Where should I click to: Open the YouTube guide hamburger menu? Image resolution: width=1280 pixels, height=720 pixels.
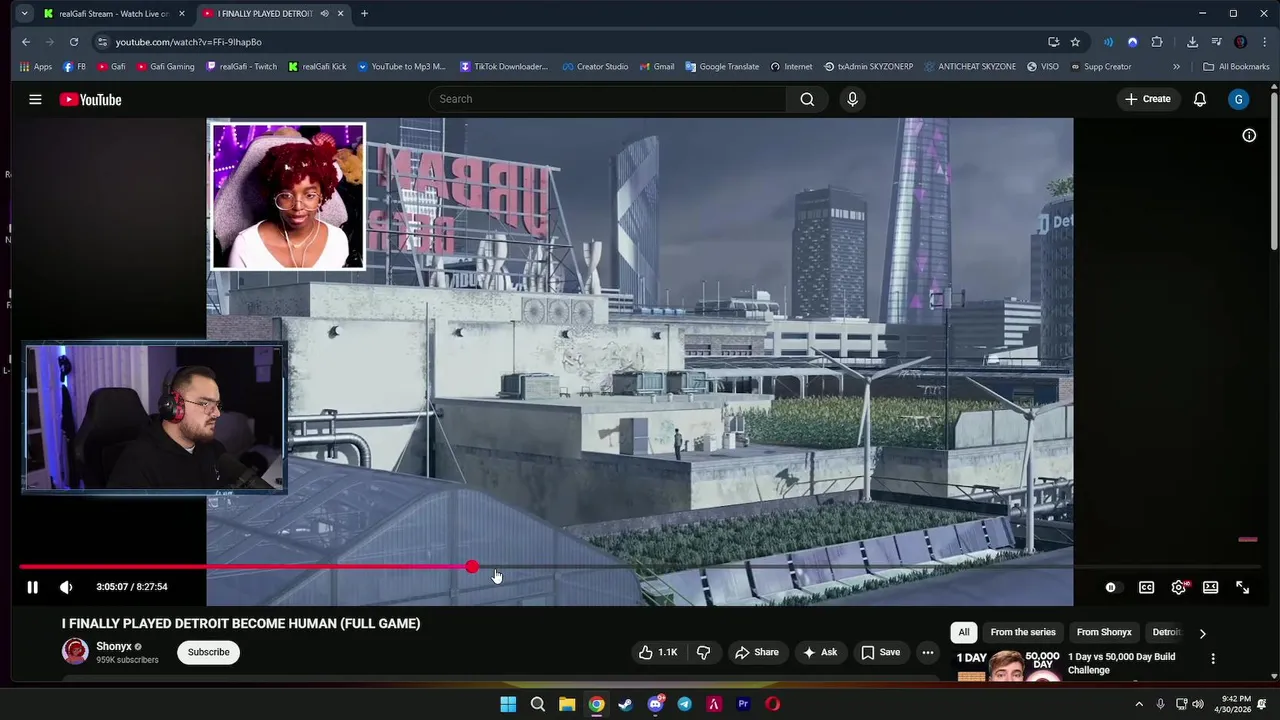coord(35,99)
